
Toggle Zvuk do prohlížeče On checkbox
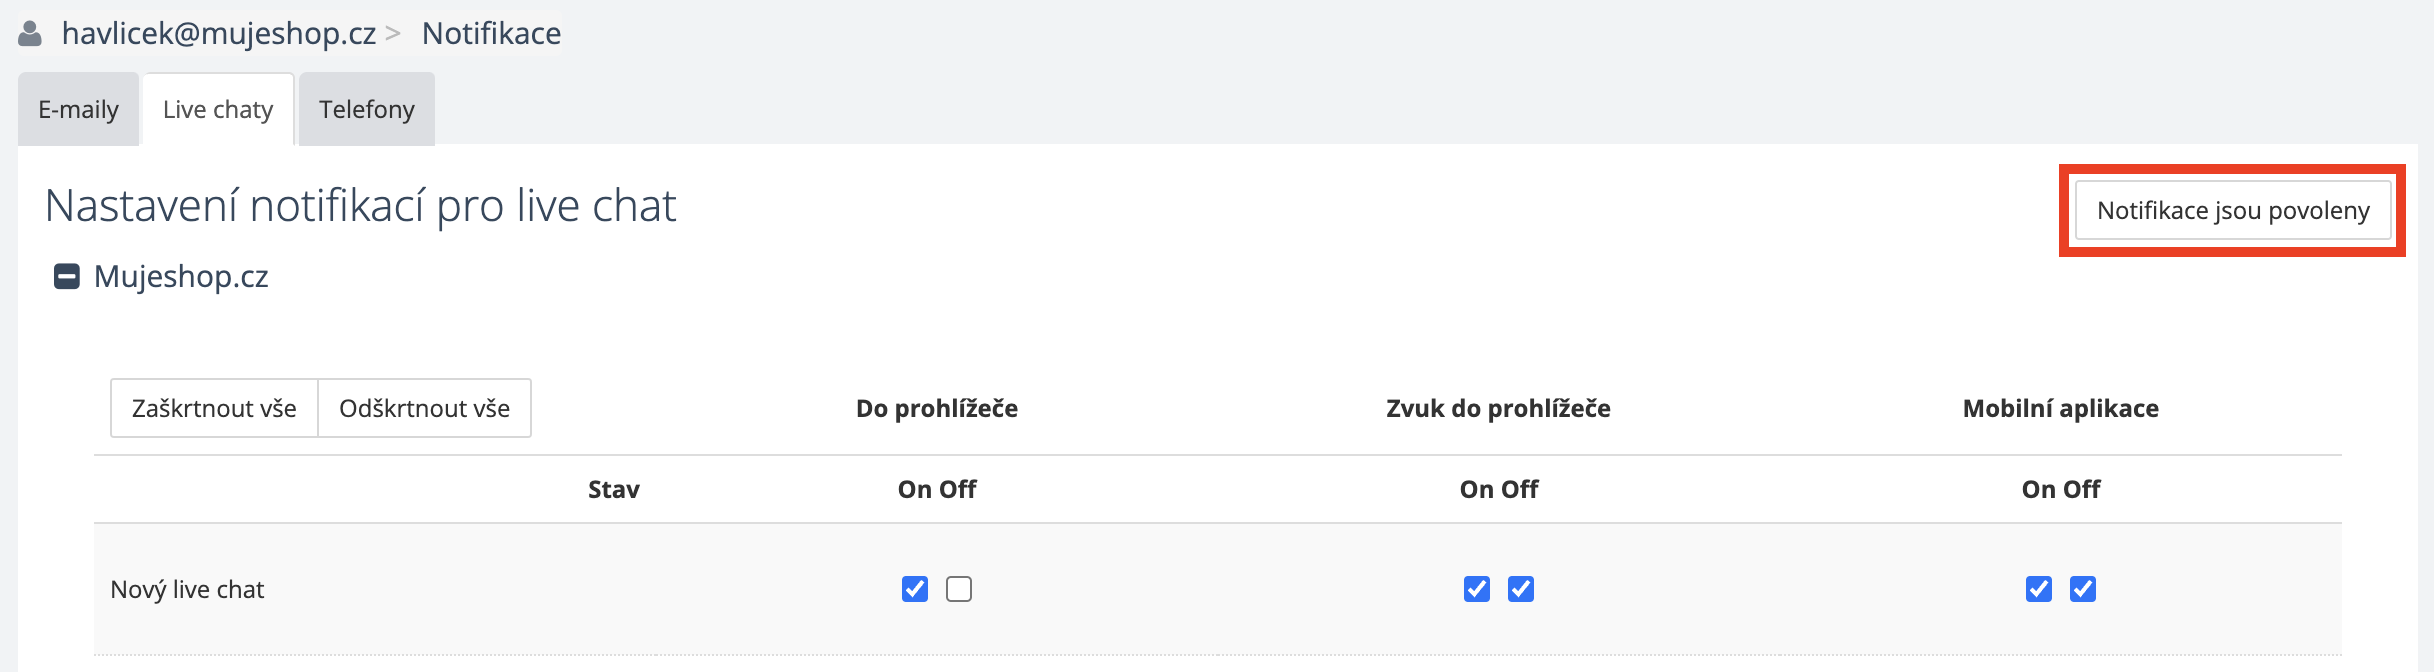1477,589
